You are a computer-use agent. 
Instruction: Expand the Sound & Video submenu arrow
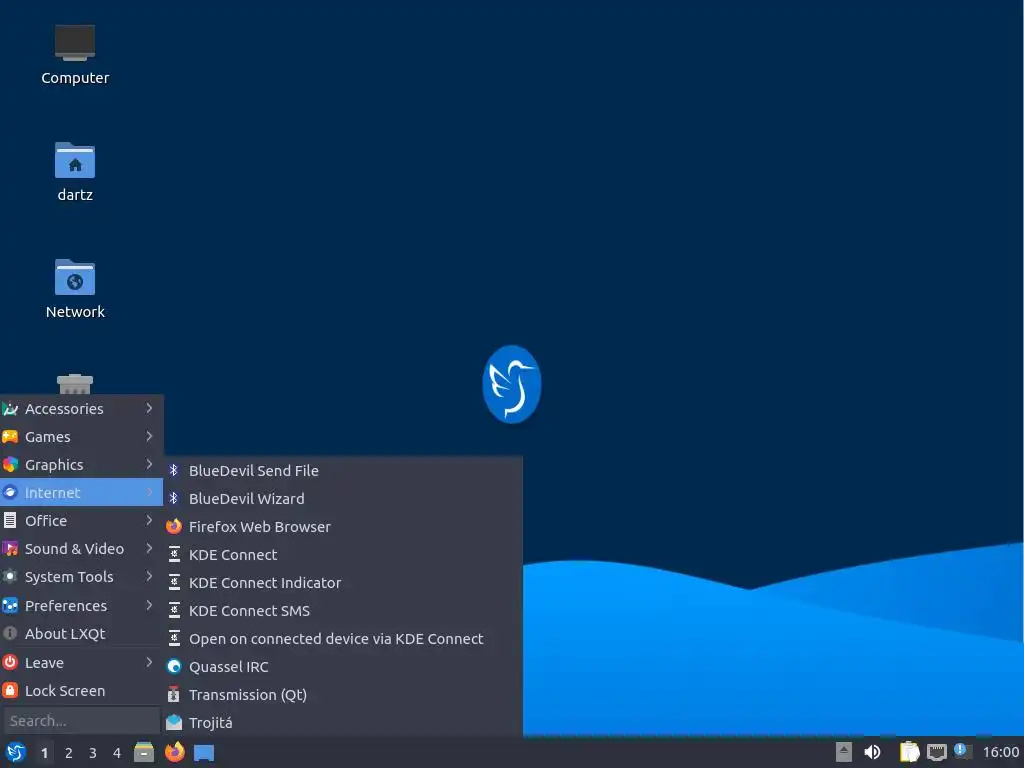tap(150, 549)
